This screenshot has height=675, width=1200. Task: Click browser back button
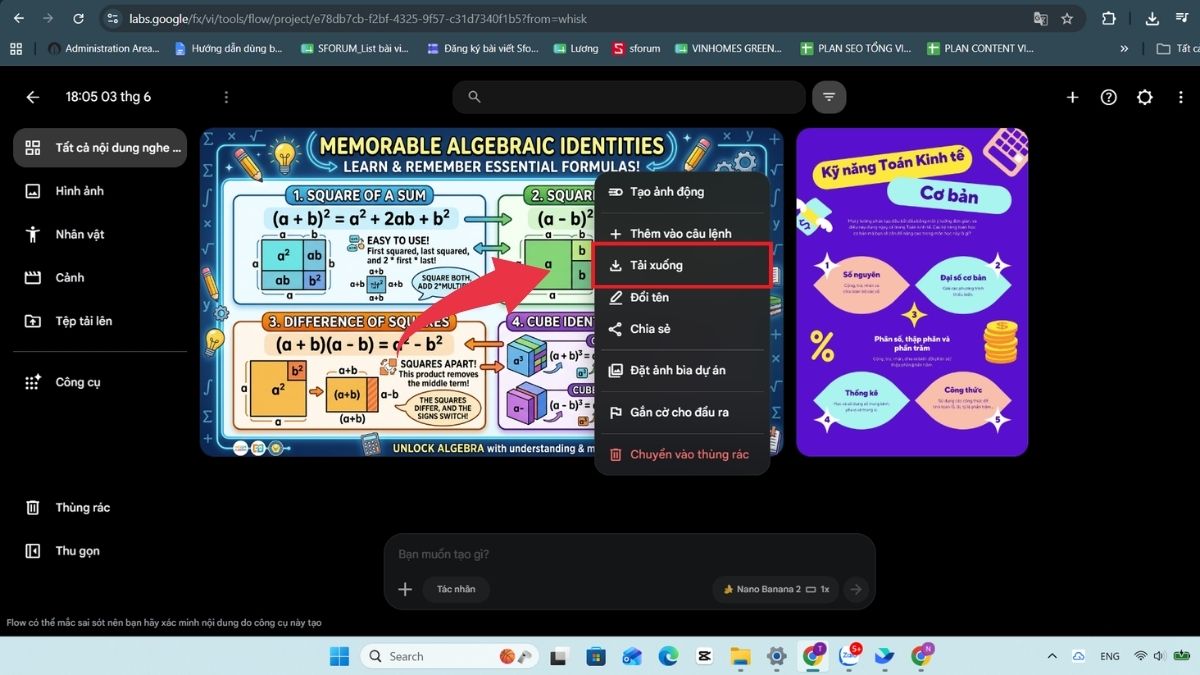19,18
